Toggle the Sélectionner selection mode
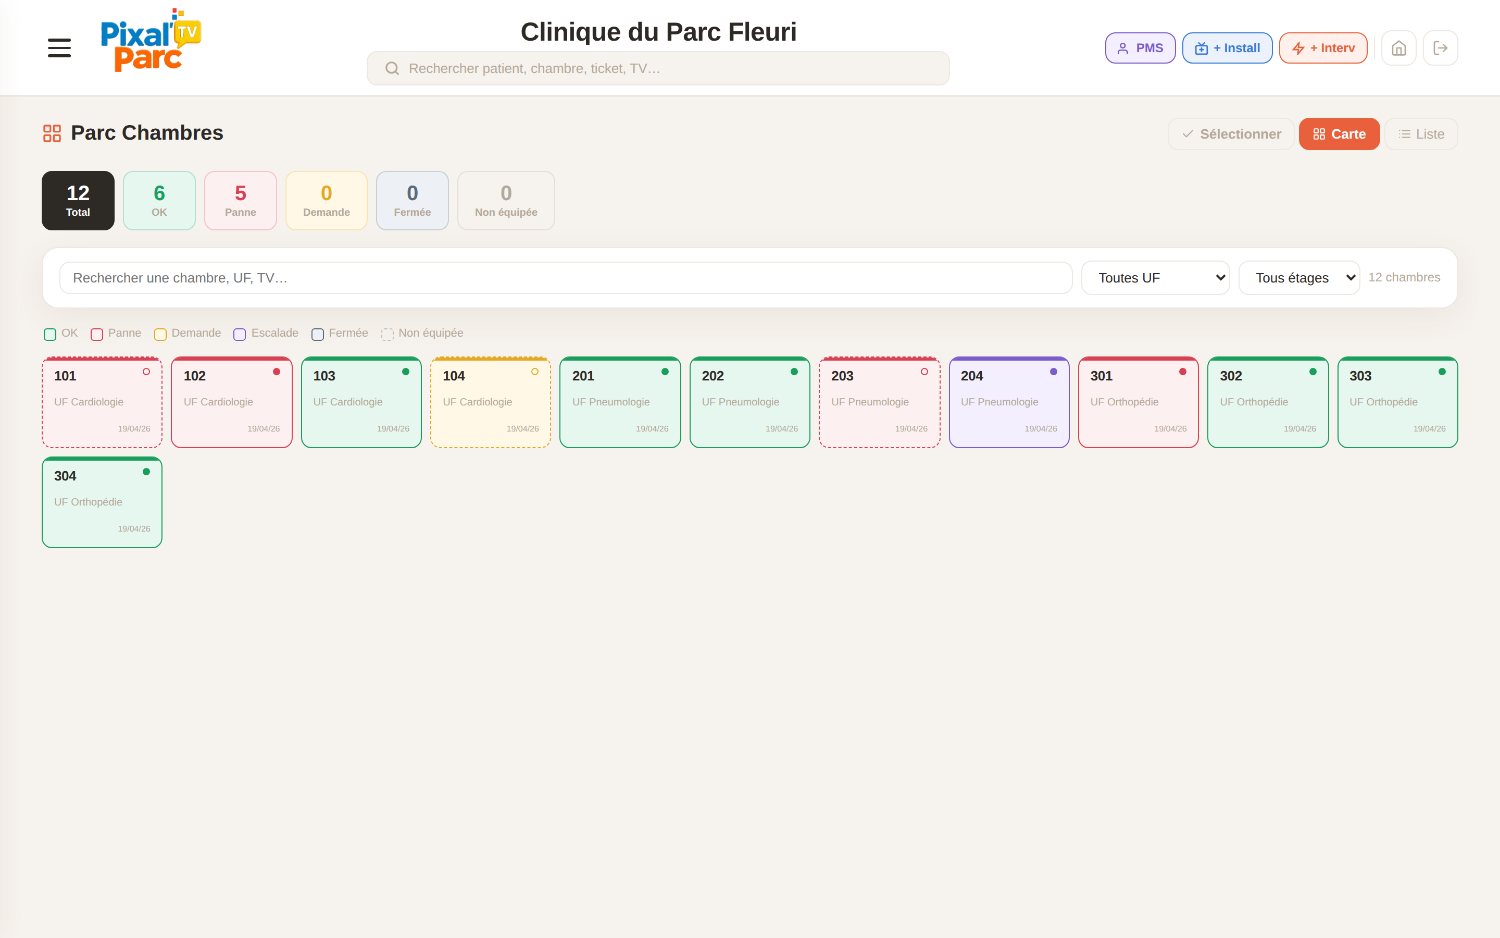1500x938 pixels. click(1231, 134)
